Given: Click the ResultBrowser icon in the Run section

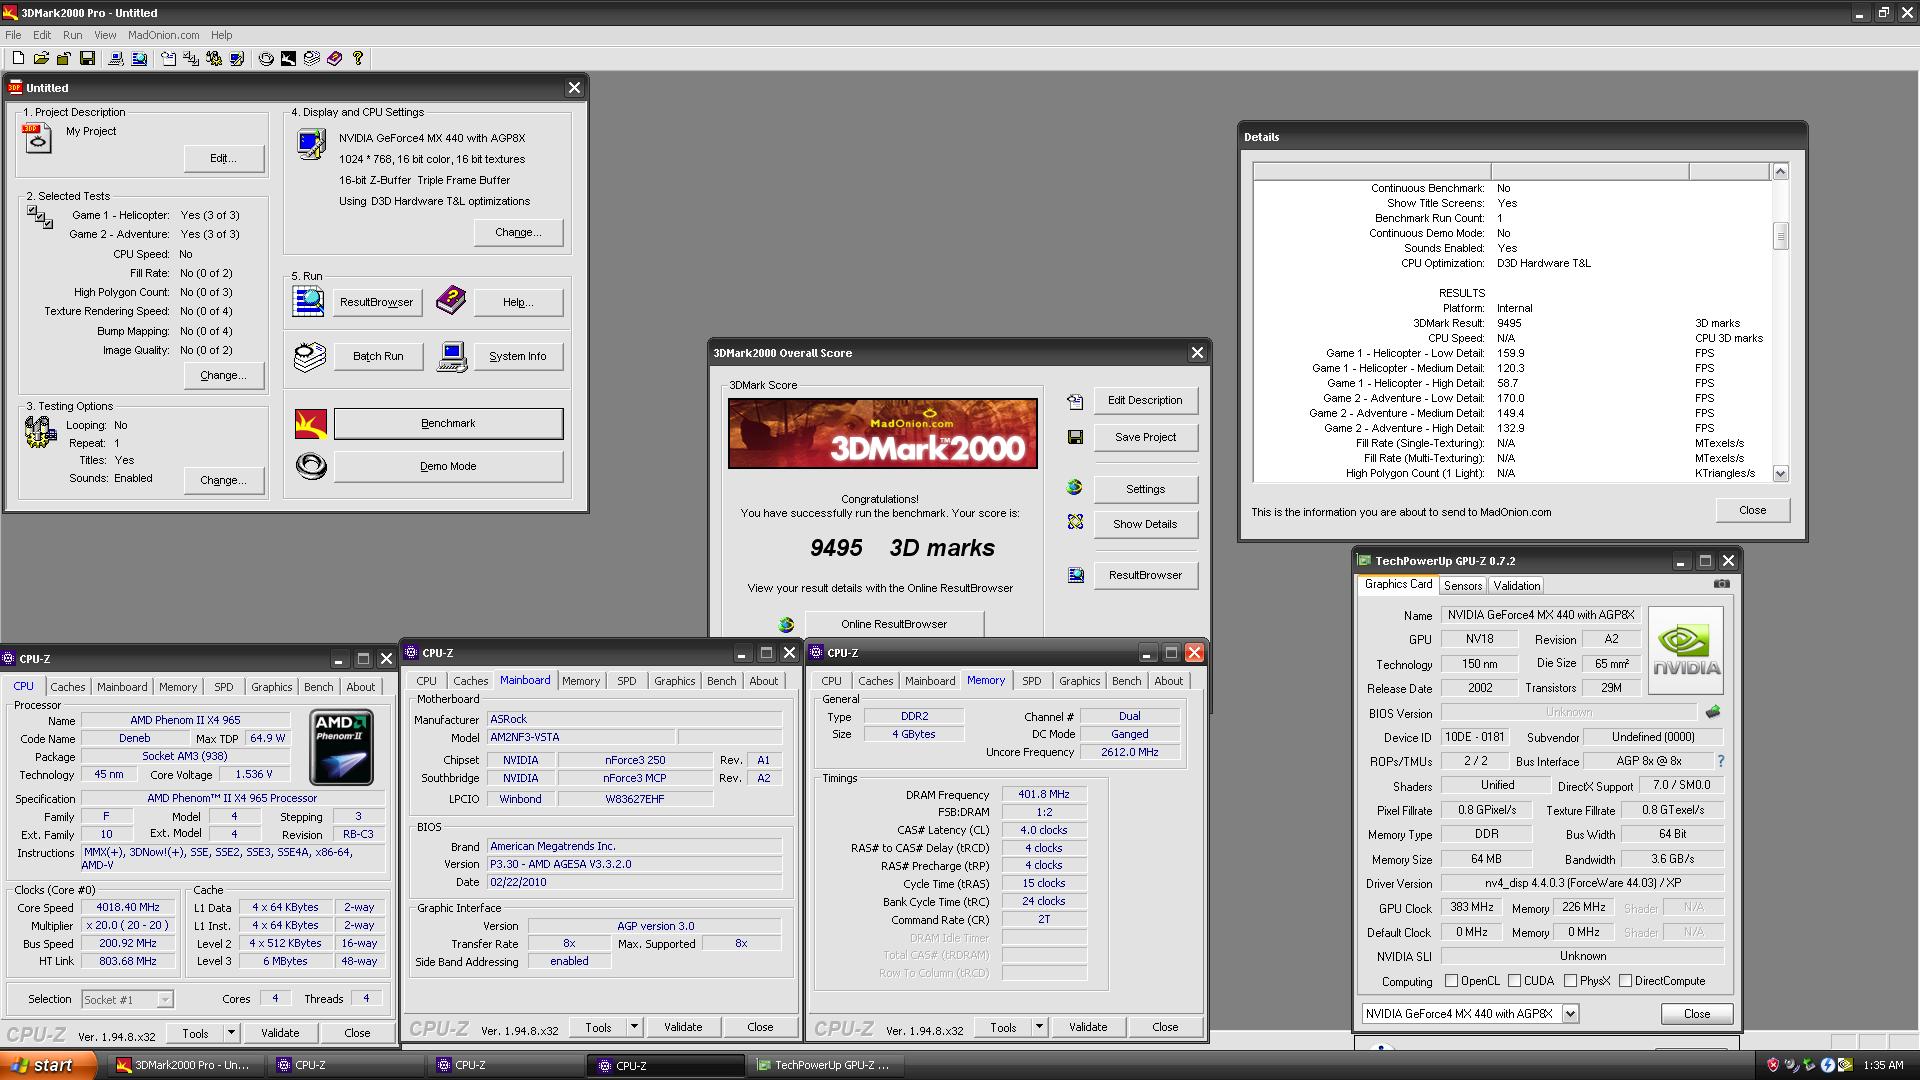Looking at the screenshot, I should (x=308, y=301).
